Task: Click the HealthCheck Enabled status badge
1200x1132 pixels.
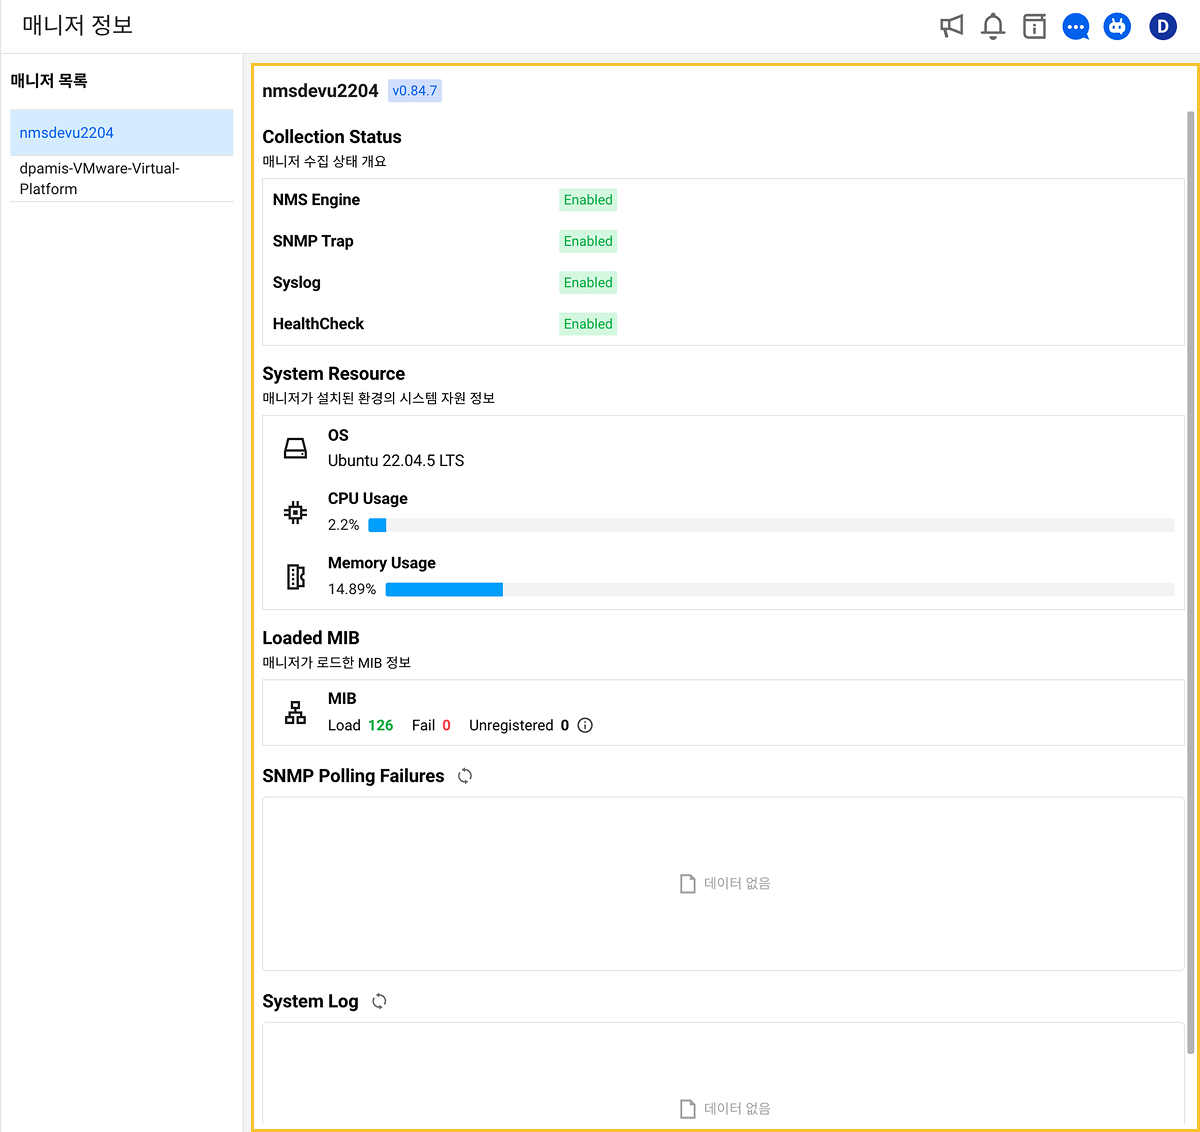Action: tap(588, 324)
